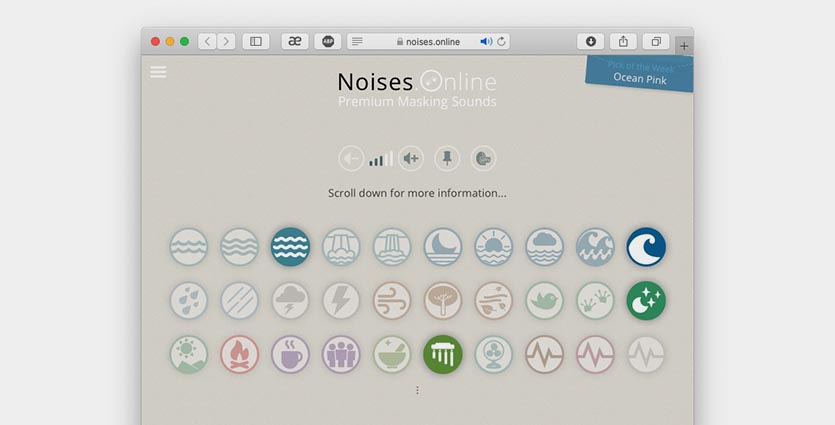Show Reader view from the address bar
The image size is (835, 425).
(x=357, y=42)
